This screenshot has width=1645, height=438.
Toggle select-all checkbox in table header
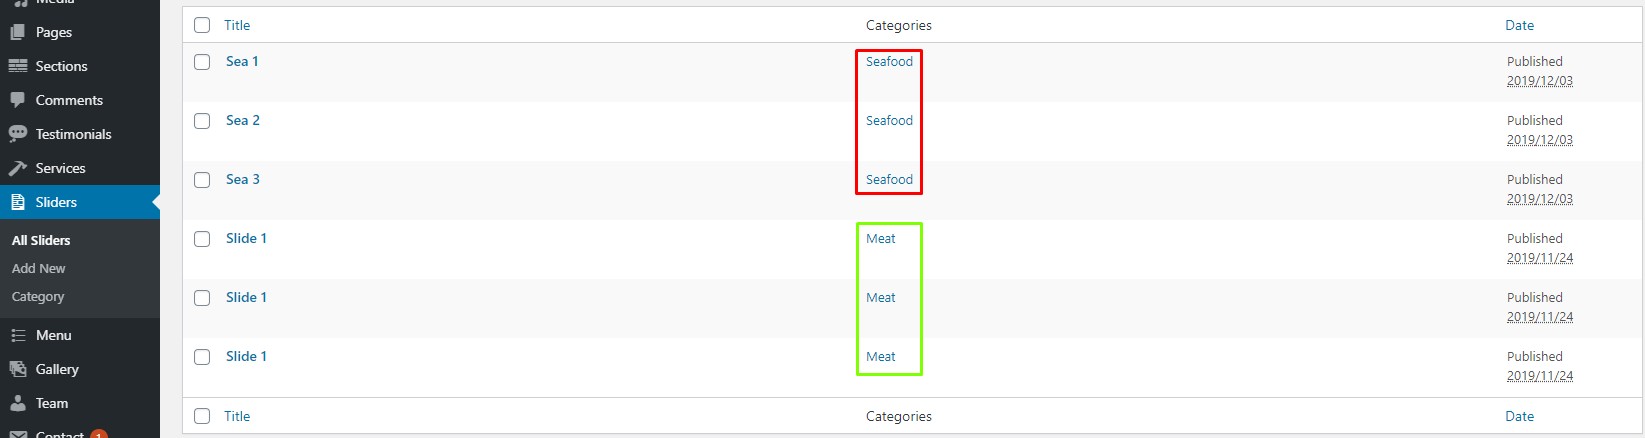[x=202, y=25]
